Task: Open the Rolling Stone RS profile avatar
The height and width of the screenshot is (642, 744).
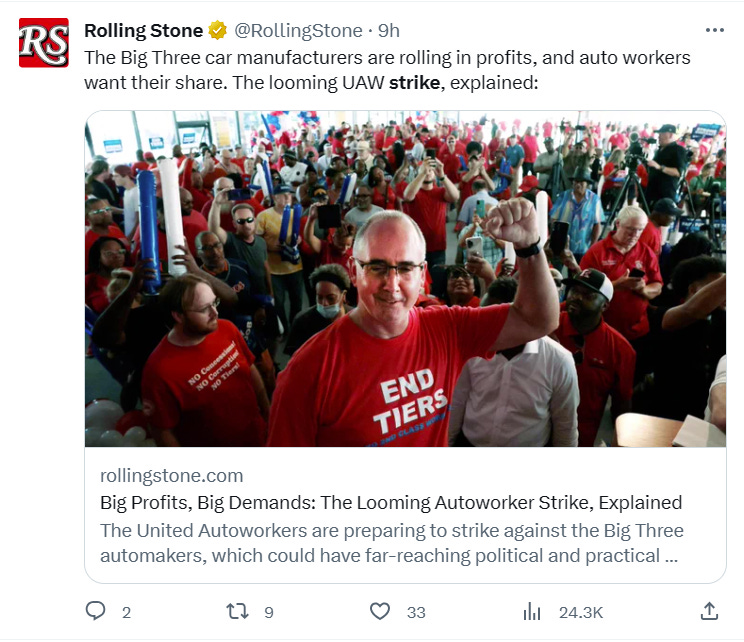Action: tap(44, 43)
